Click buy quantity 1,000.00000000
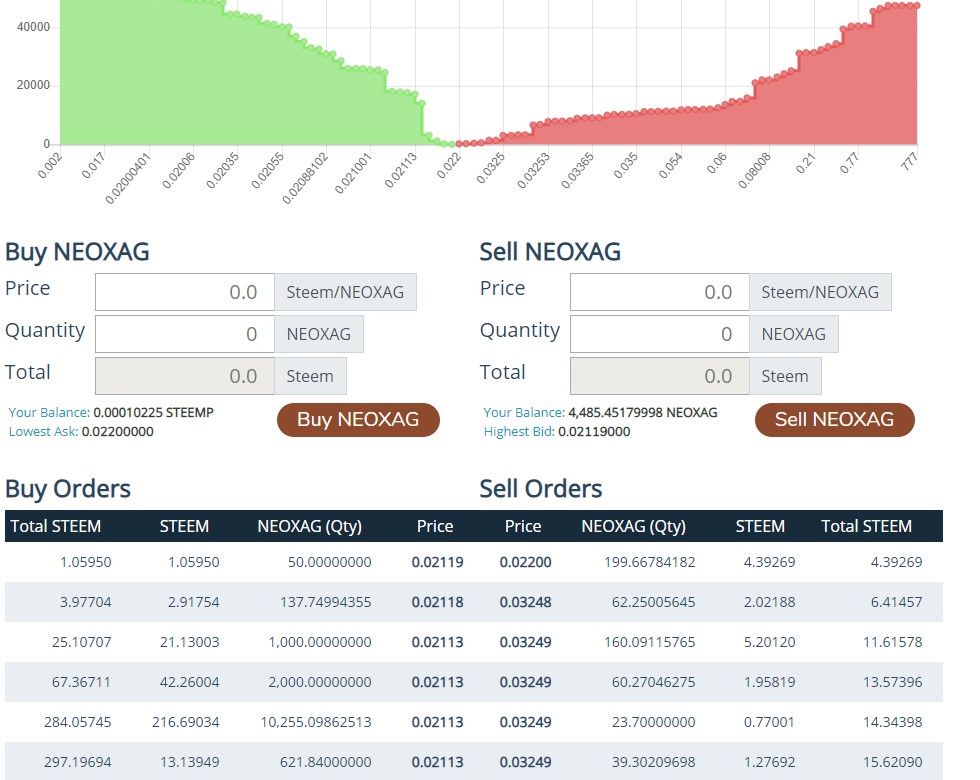 click(320, 642)
